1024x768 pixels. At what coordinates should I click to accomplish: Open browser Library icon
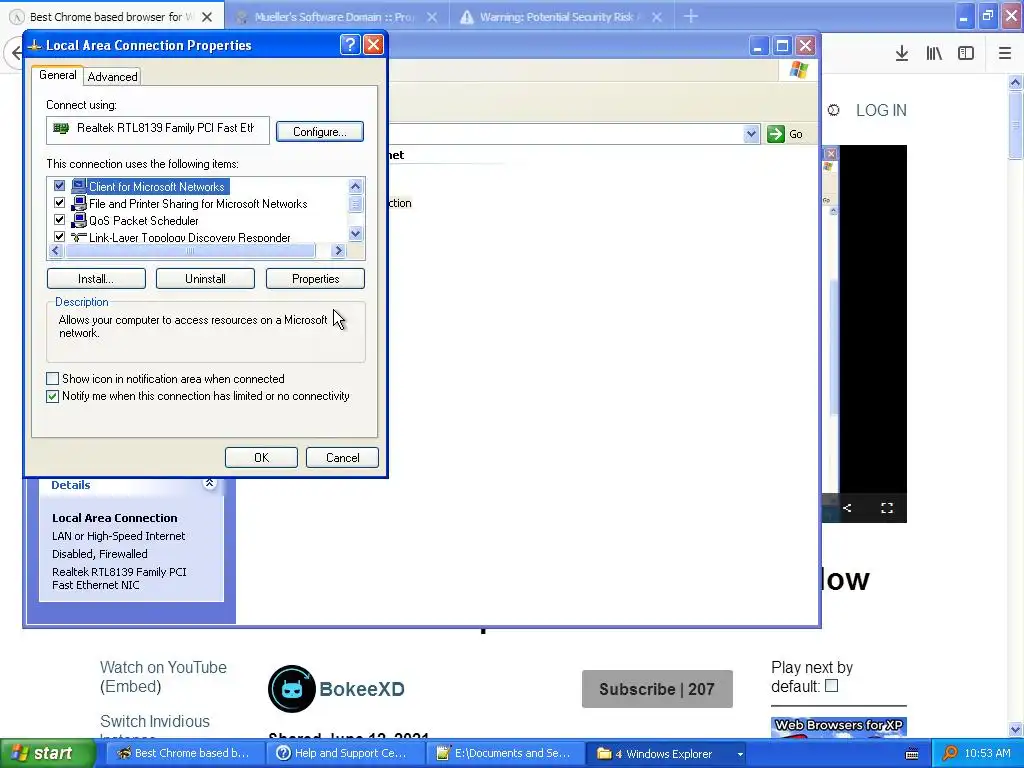[x=934, y=54]
